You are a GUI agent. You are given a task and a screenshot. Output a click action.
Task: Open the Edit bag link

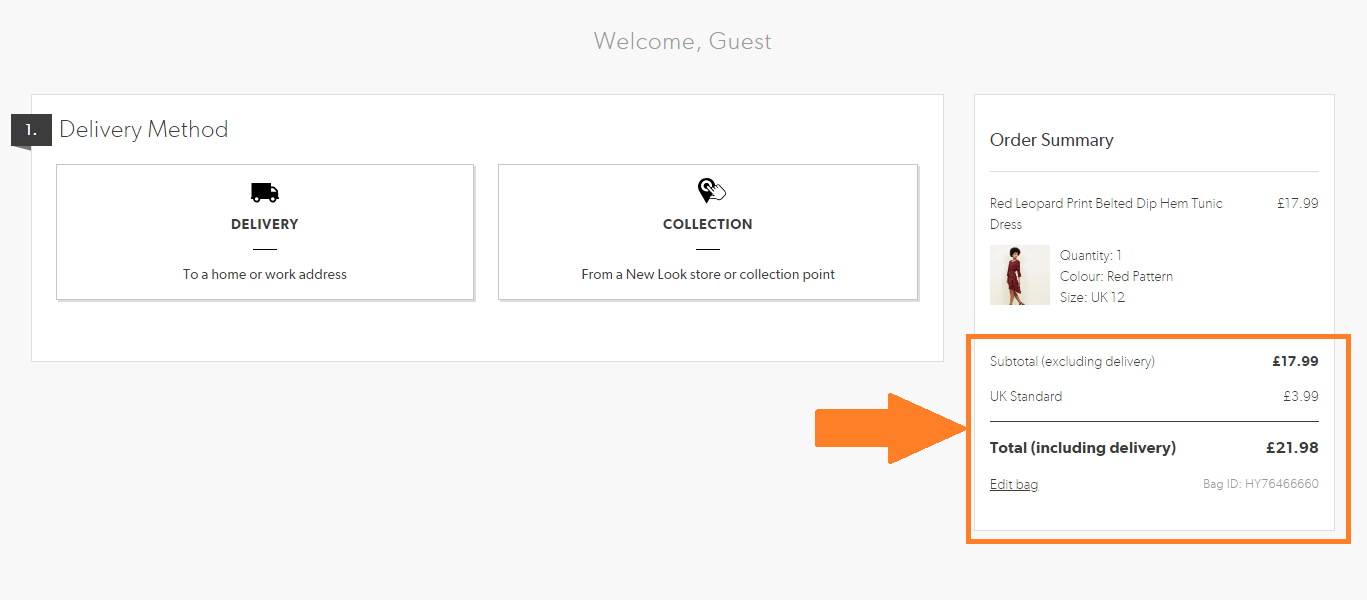(x=1014, y=484)
